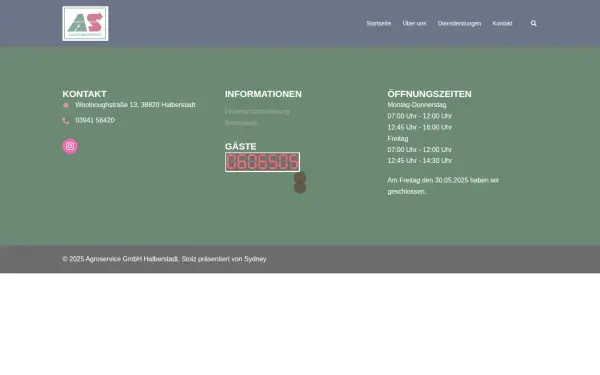The image size is (600, 375).
Task: Open the search magnifier icon
Action: click(x=533, y=23)
